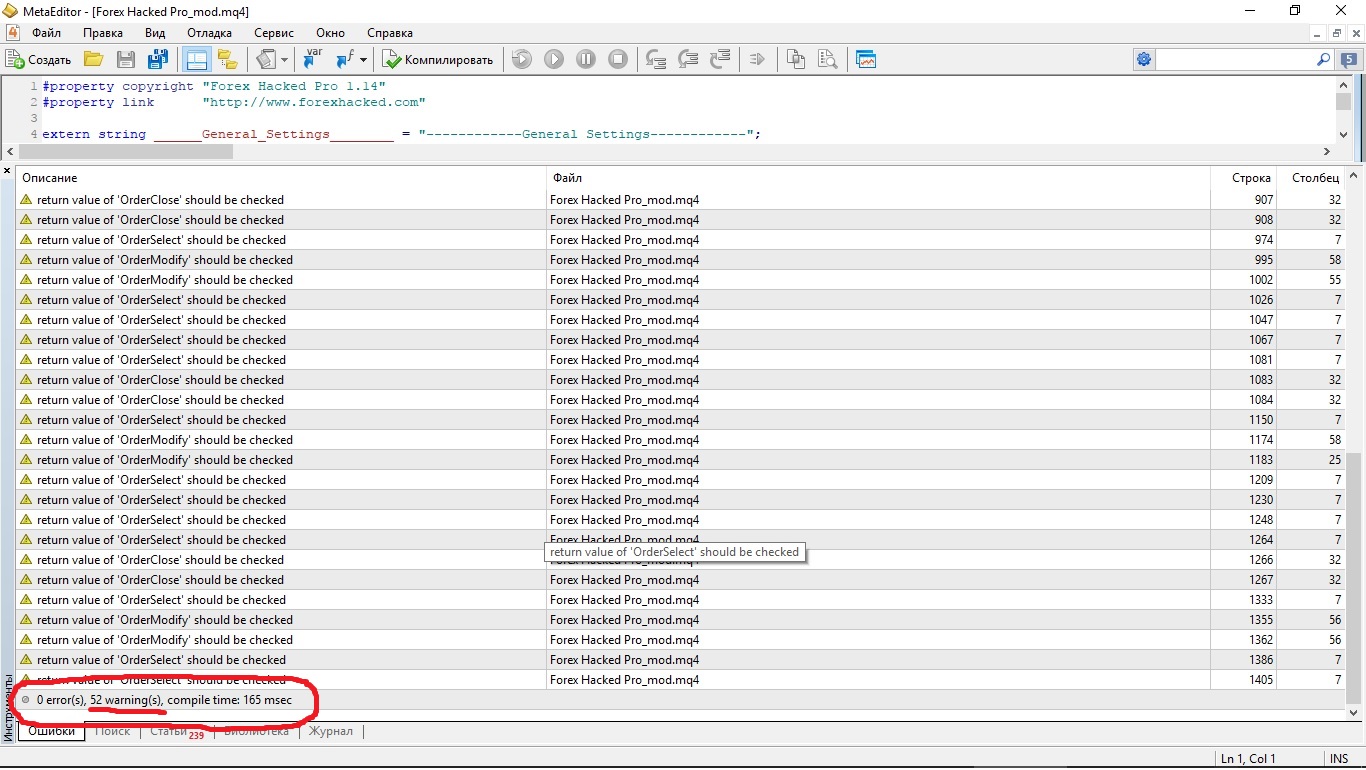The width and height of the screenshot is (1366, 770).
Task: Select the OrderSelect warning at line 1026
Action: (x=681, y=299)
